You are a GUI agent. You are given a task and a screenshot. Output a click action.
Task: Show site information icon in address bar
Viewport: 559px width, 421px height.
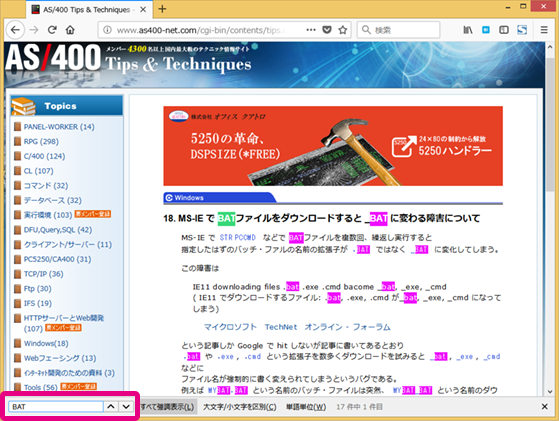tap(107, 30)
